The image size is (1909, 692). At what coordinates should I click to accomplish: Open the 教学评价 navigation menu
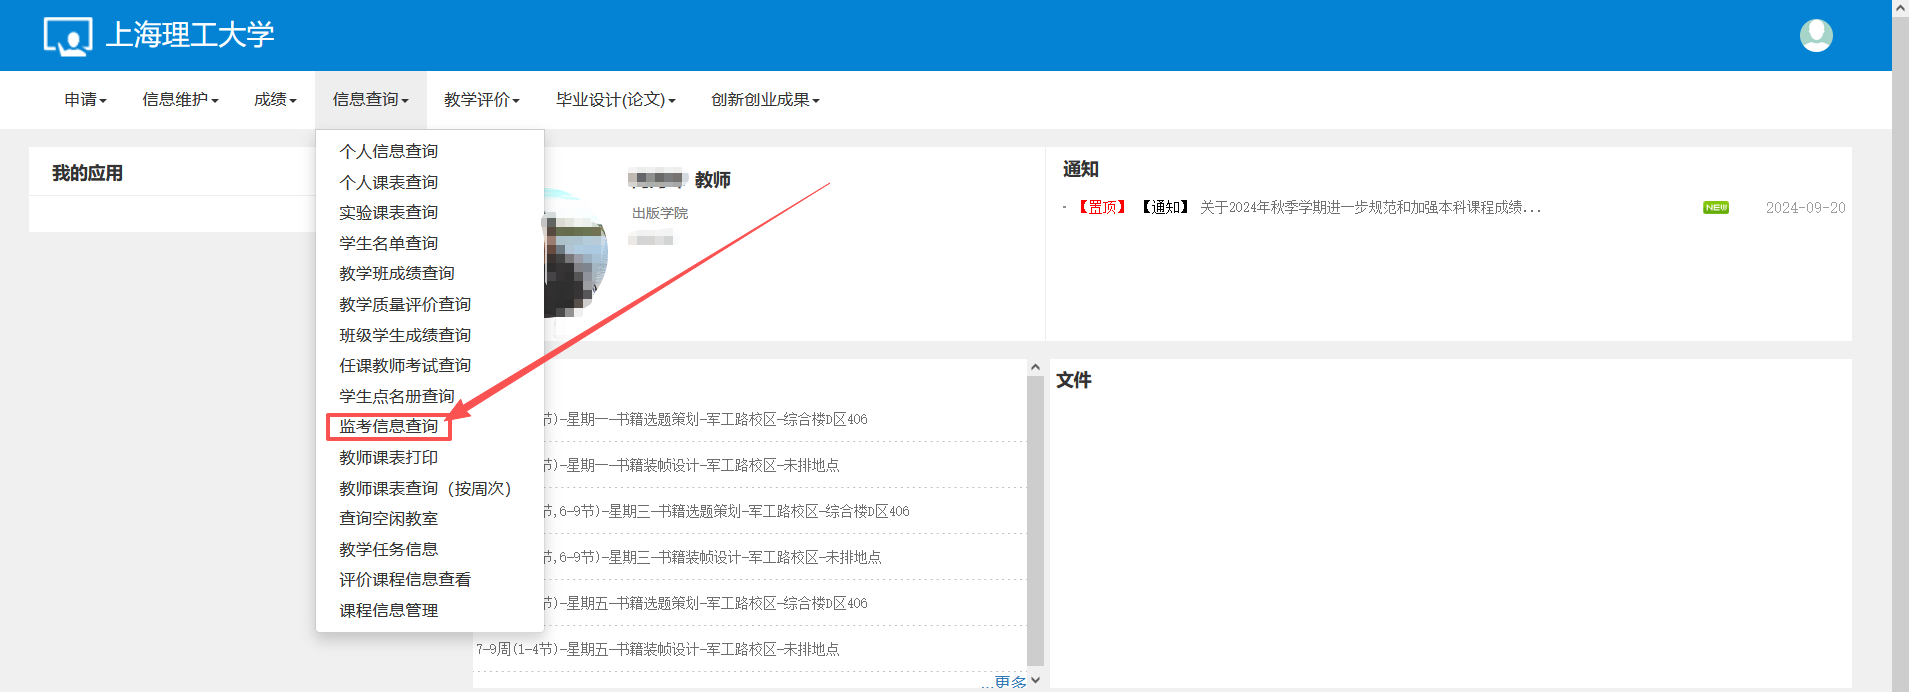[x=482, y=100]
